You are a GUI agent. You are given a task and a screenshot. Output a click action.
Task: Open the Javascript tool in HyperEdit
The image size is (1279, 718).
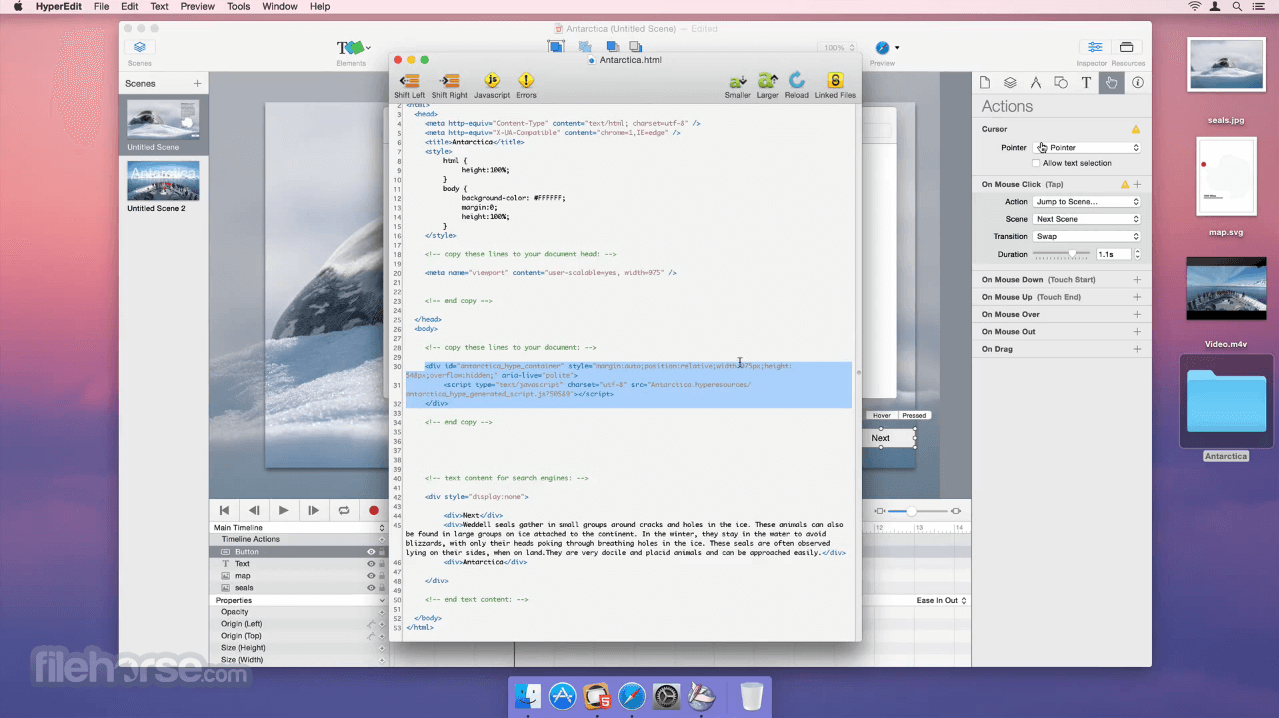(492, 81)
